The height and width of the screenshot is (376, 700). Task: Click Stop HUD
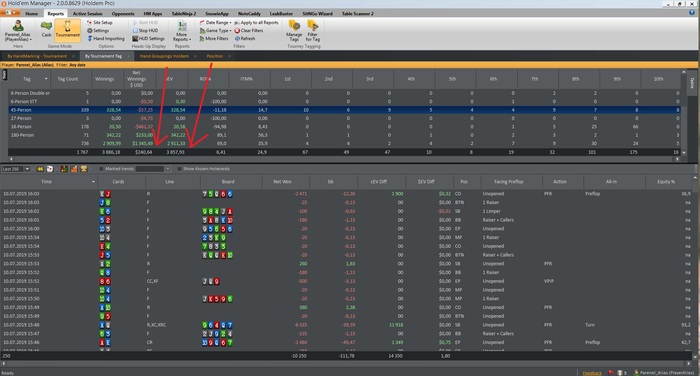(145, 30)
